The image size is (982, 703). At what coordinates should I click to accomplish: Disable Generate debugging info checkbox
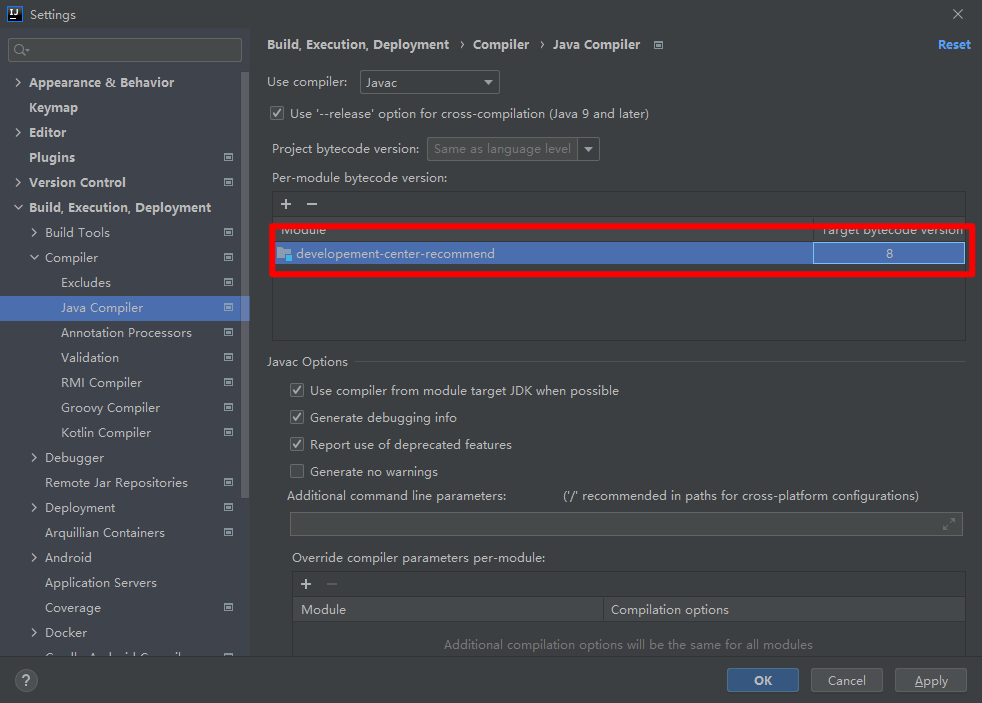click(x=297, y=417)
